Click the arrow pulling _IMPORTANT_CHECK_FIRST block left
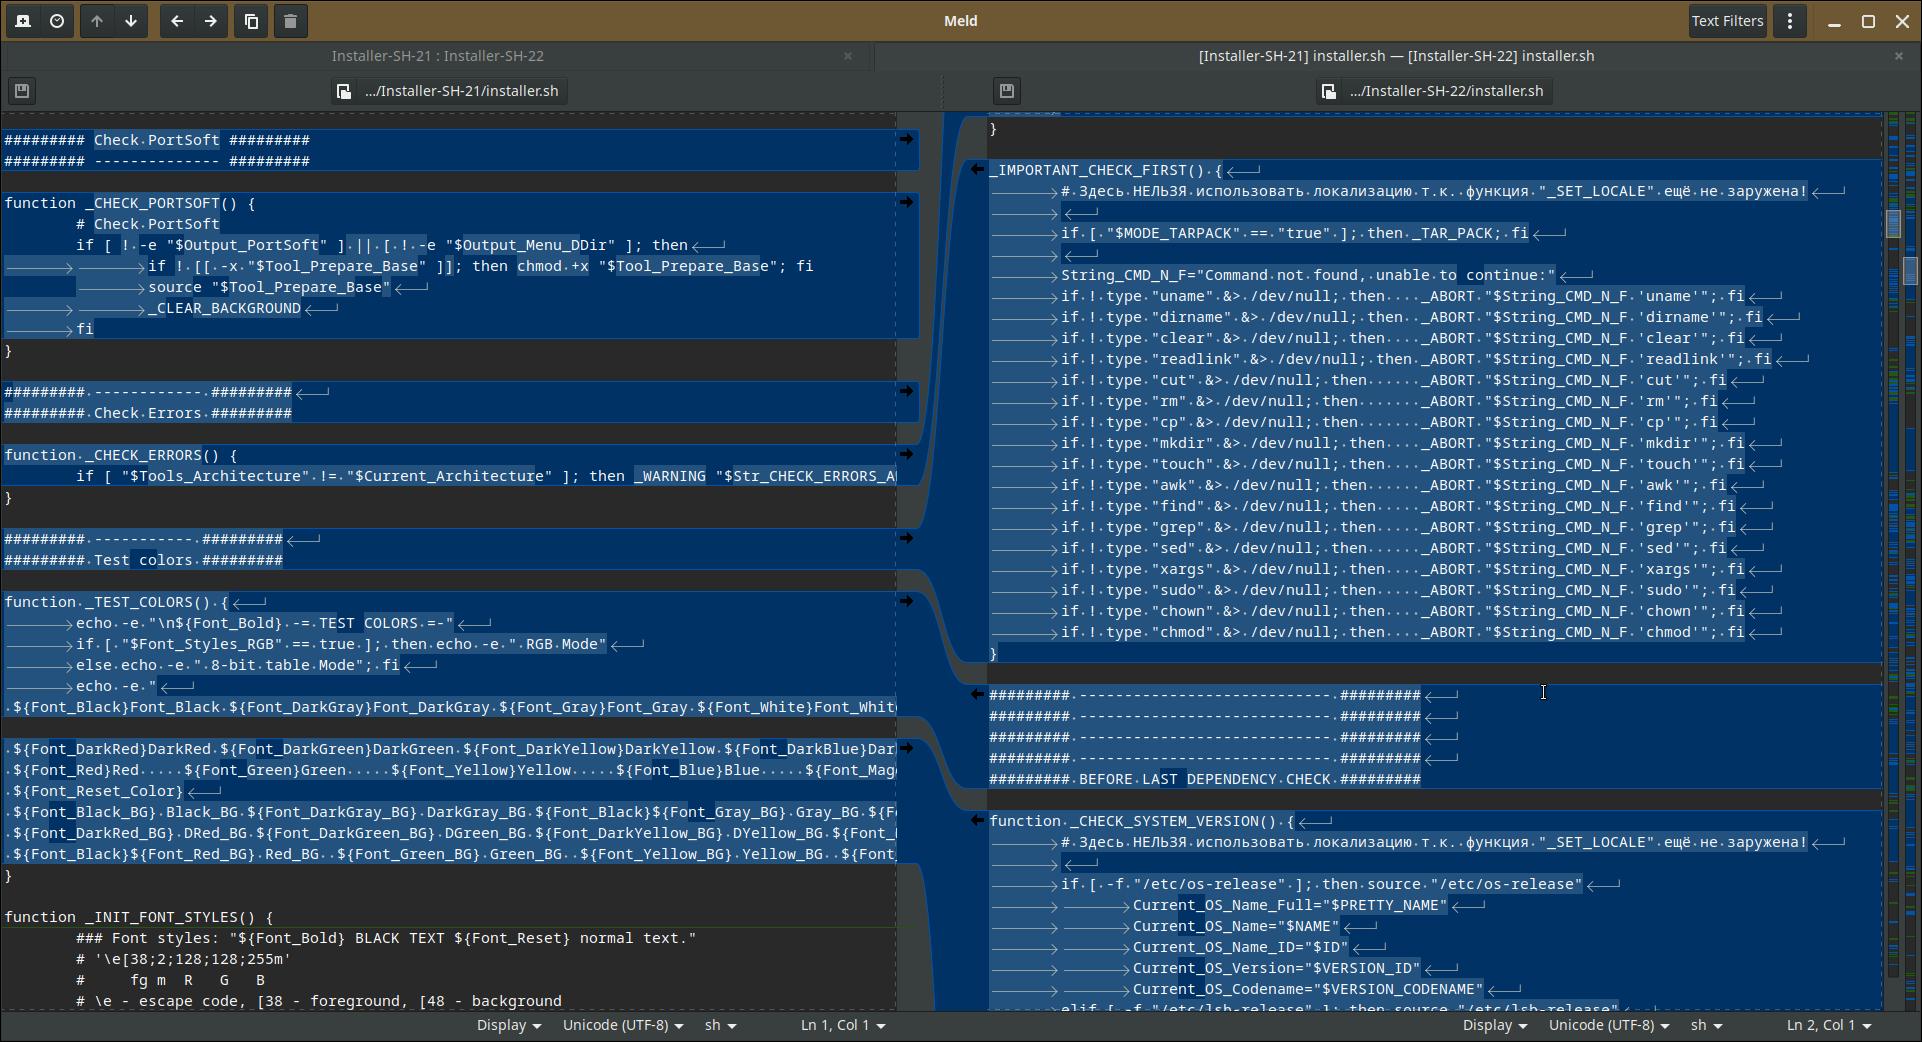1922x1042 pixels. pyautogui.click(x=977, y=170)
